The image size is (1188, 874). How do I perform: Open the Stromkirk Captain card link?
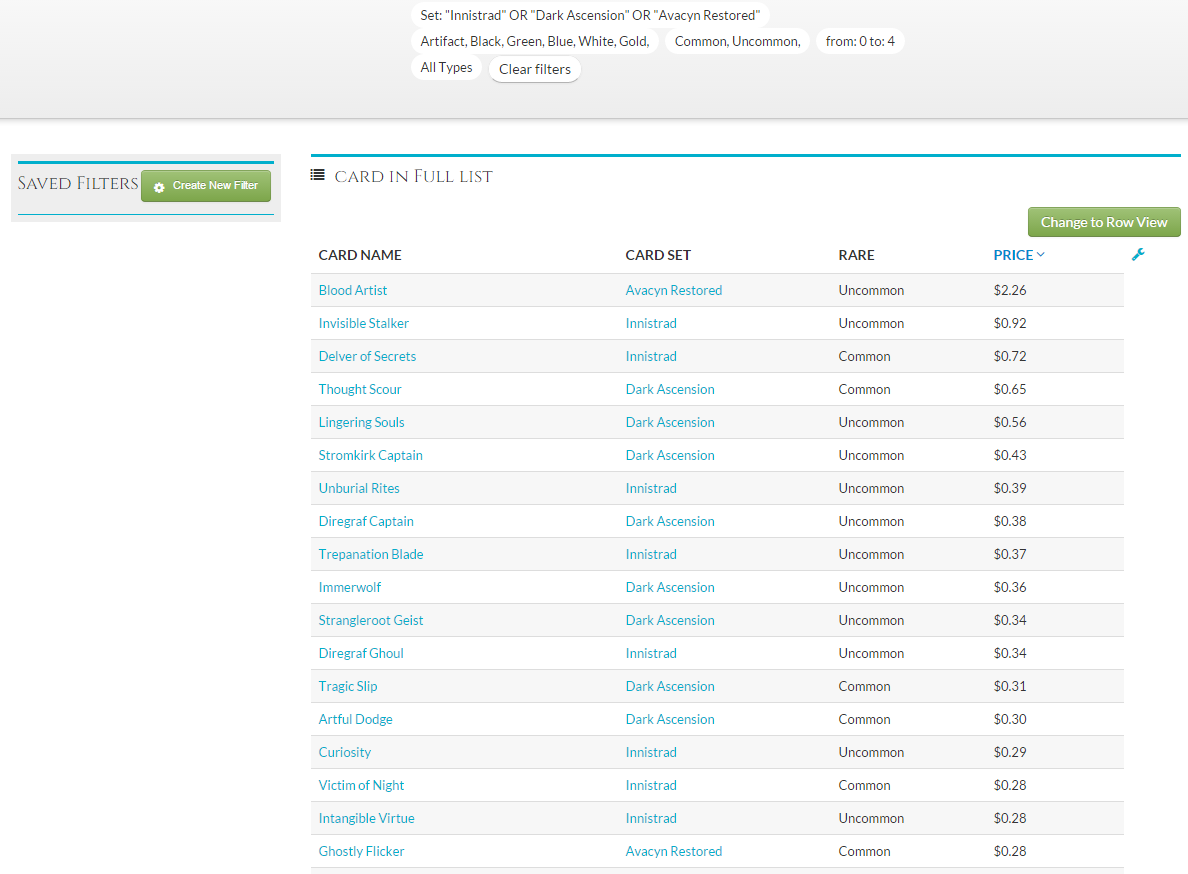370,455
